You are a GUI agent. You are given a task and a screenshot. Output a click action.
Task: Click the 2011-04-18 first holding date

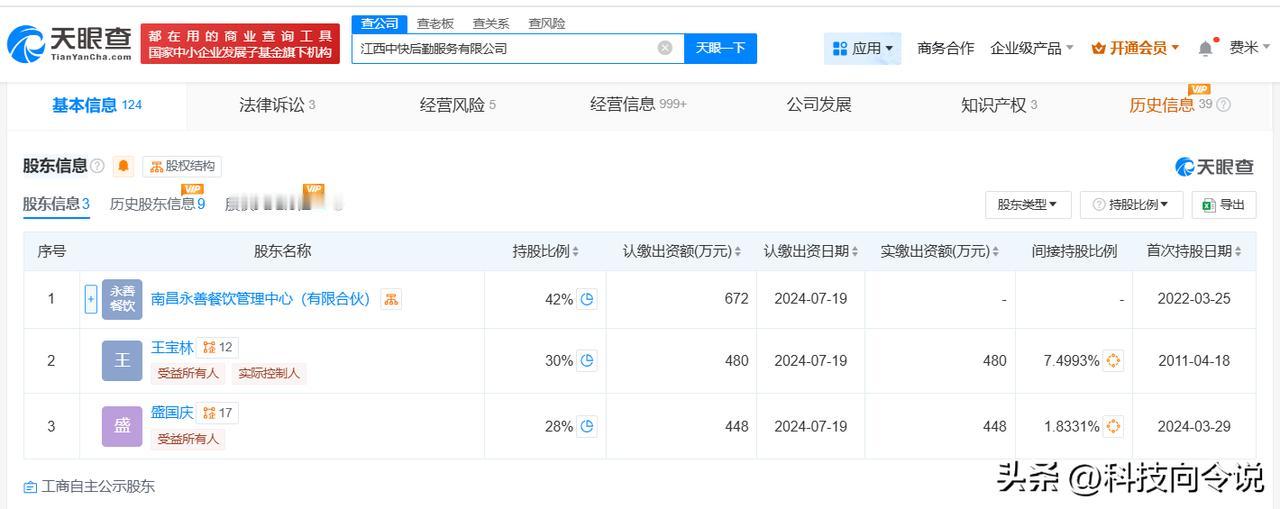[x=1194, y=361]
